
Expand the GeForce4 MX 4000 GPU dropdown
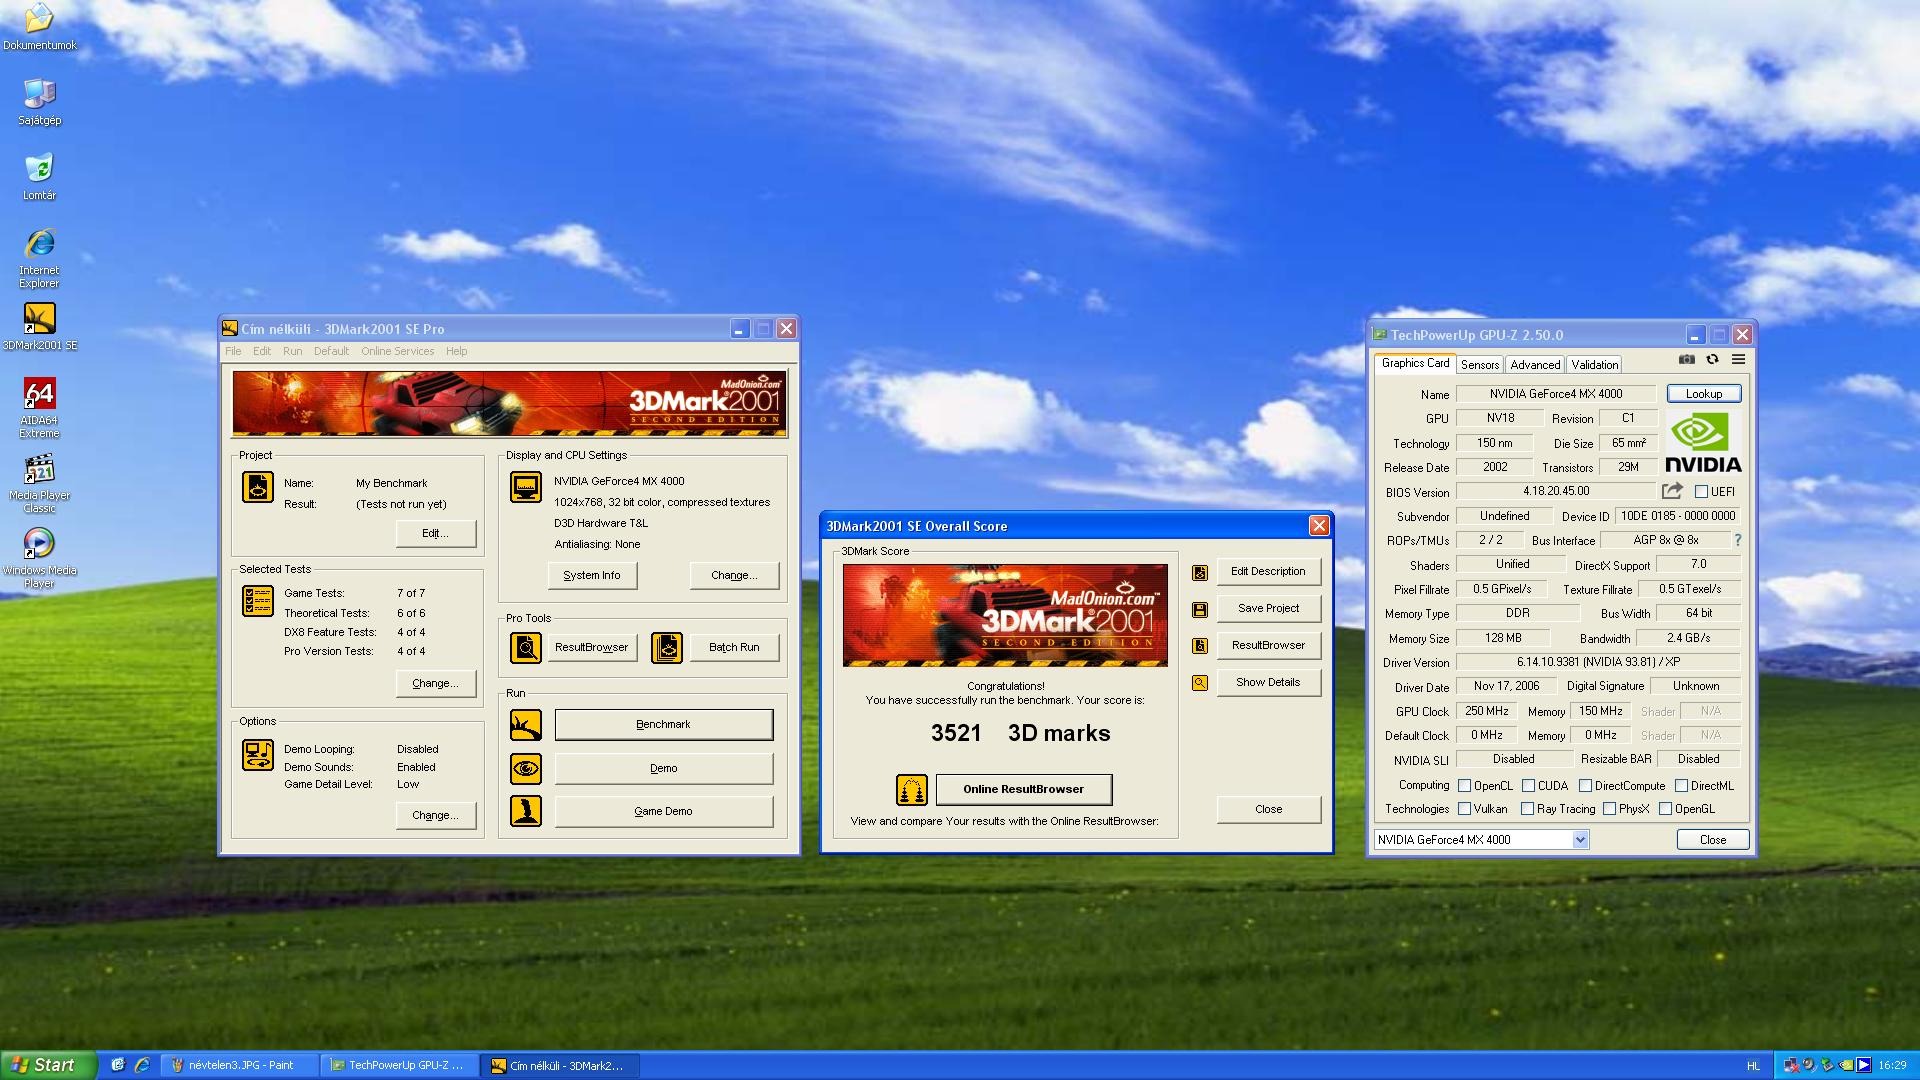pos(1580,840)
